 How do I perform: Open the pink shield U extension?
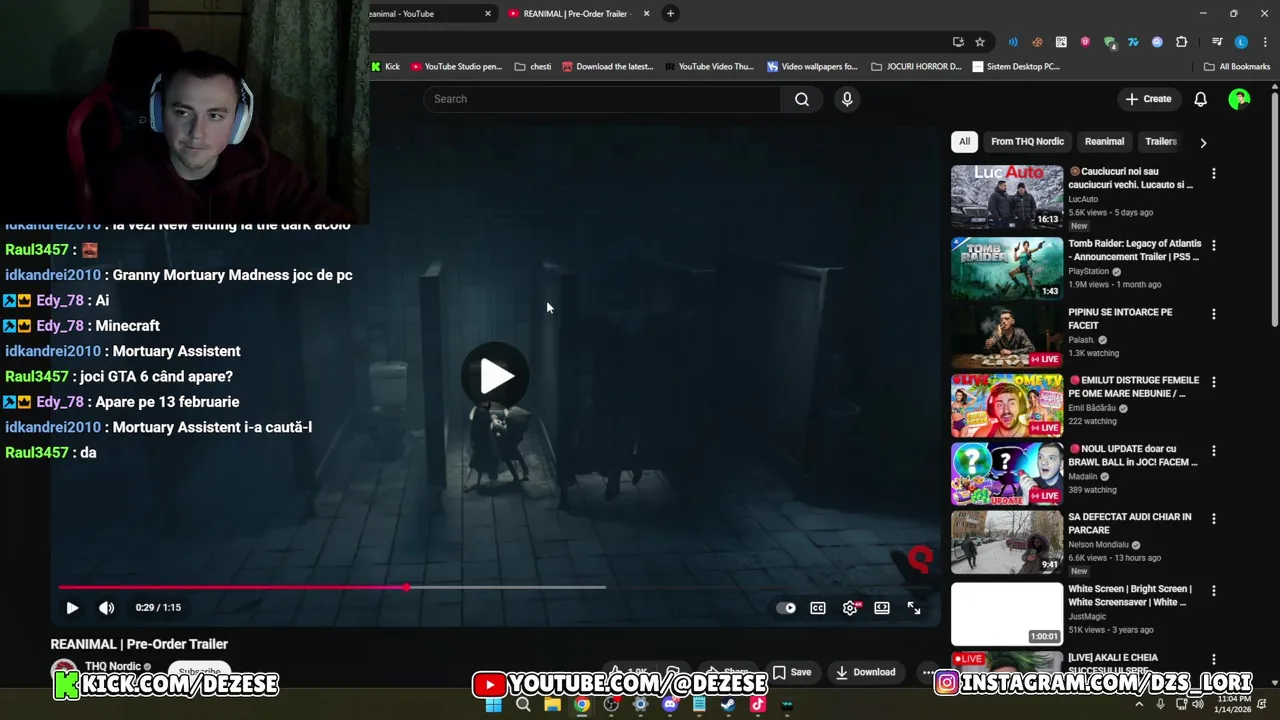pyautogui.click(x=1085, y=42)
